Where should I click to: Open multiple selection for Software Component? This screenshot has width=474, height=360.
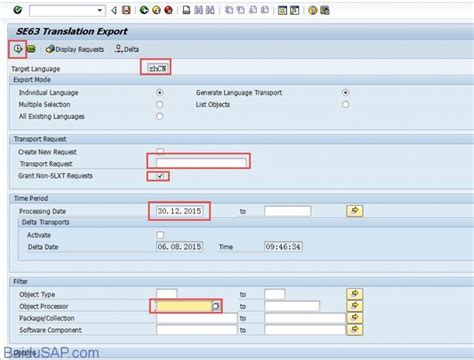tap(355, 330)
